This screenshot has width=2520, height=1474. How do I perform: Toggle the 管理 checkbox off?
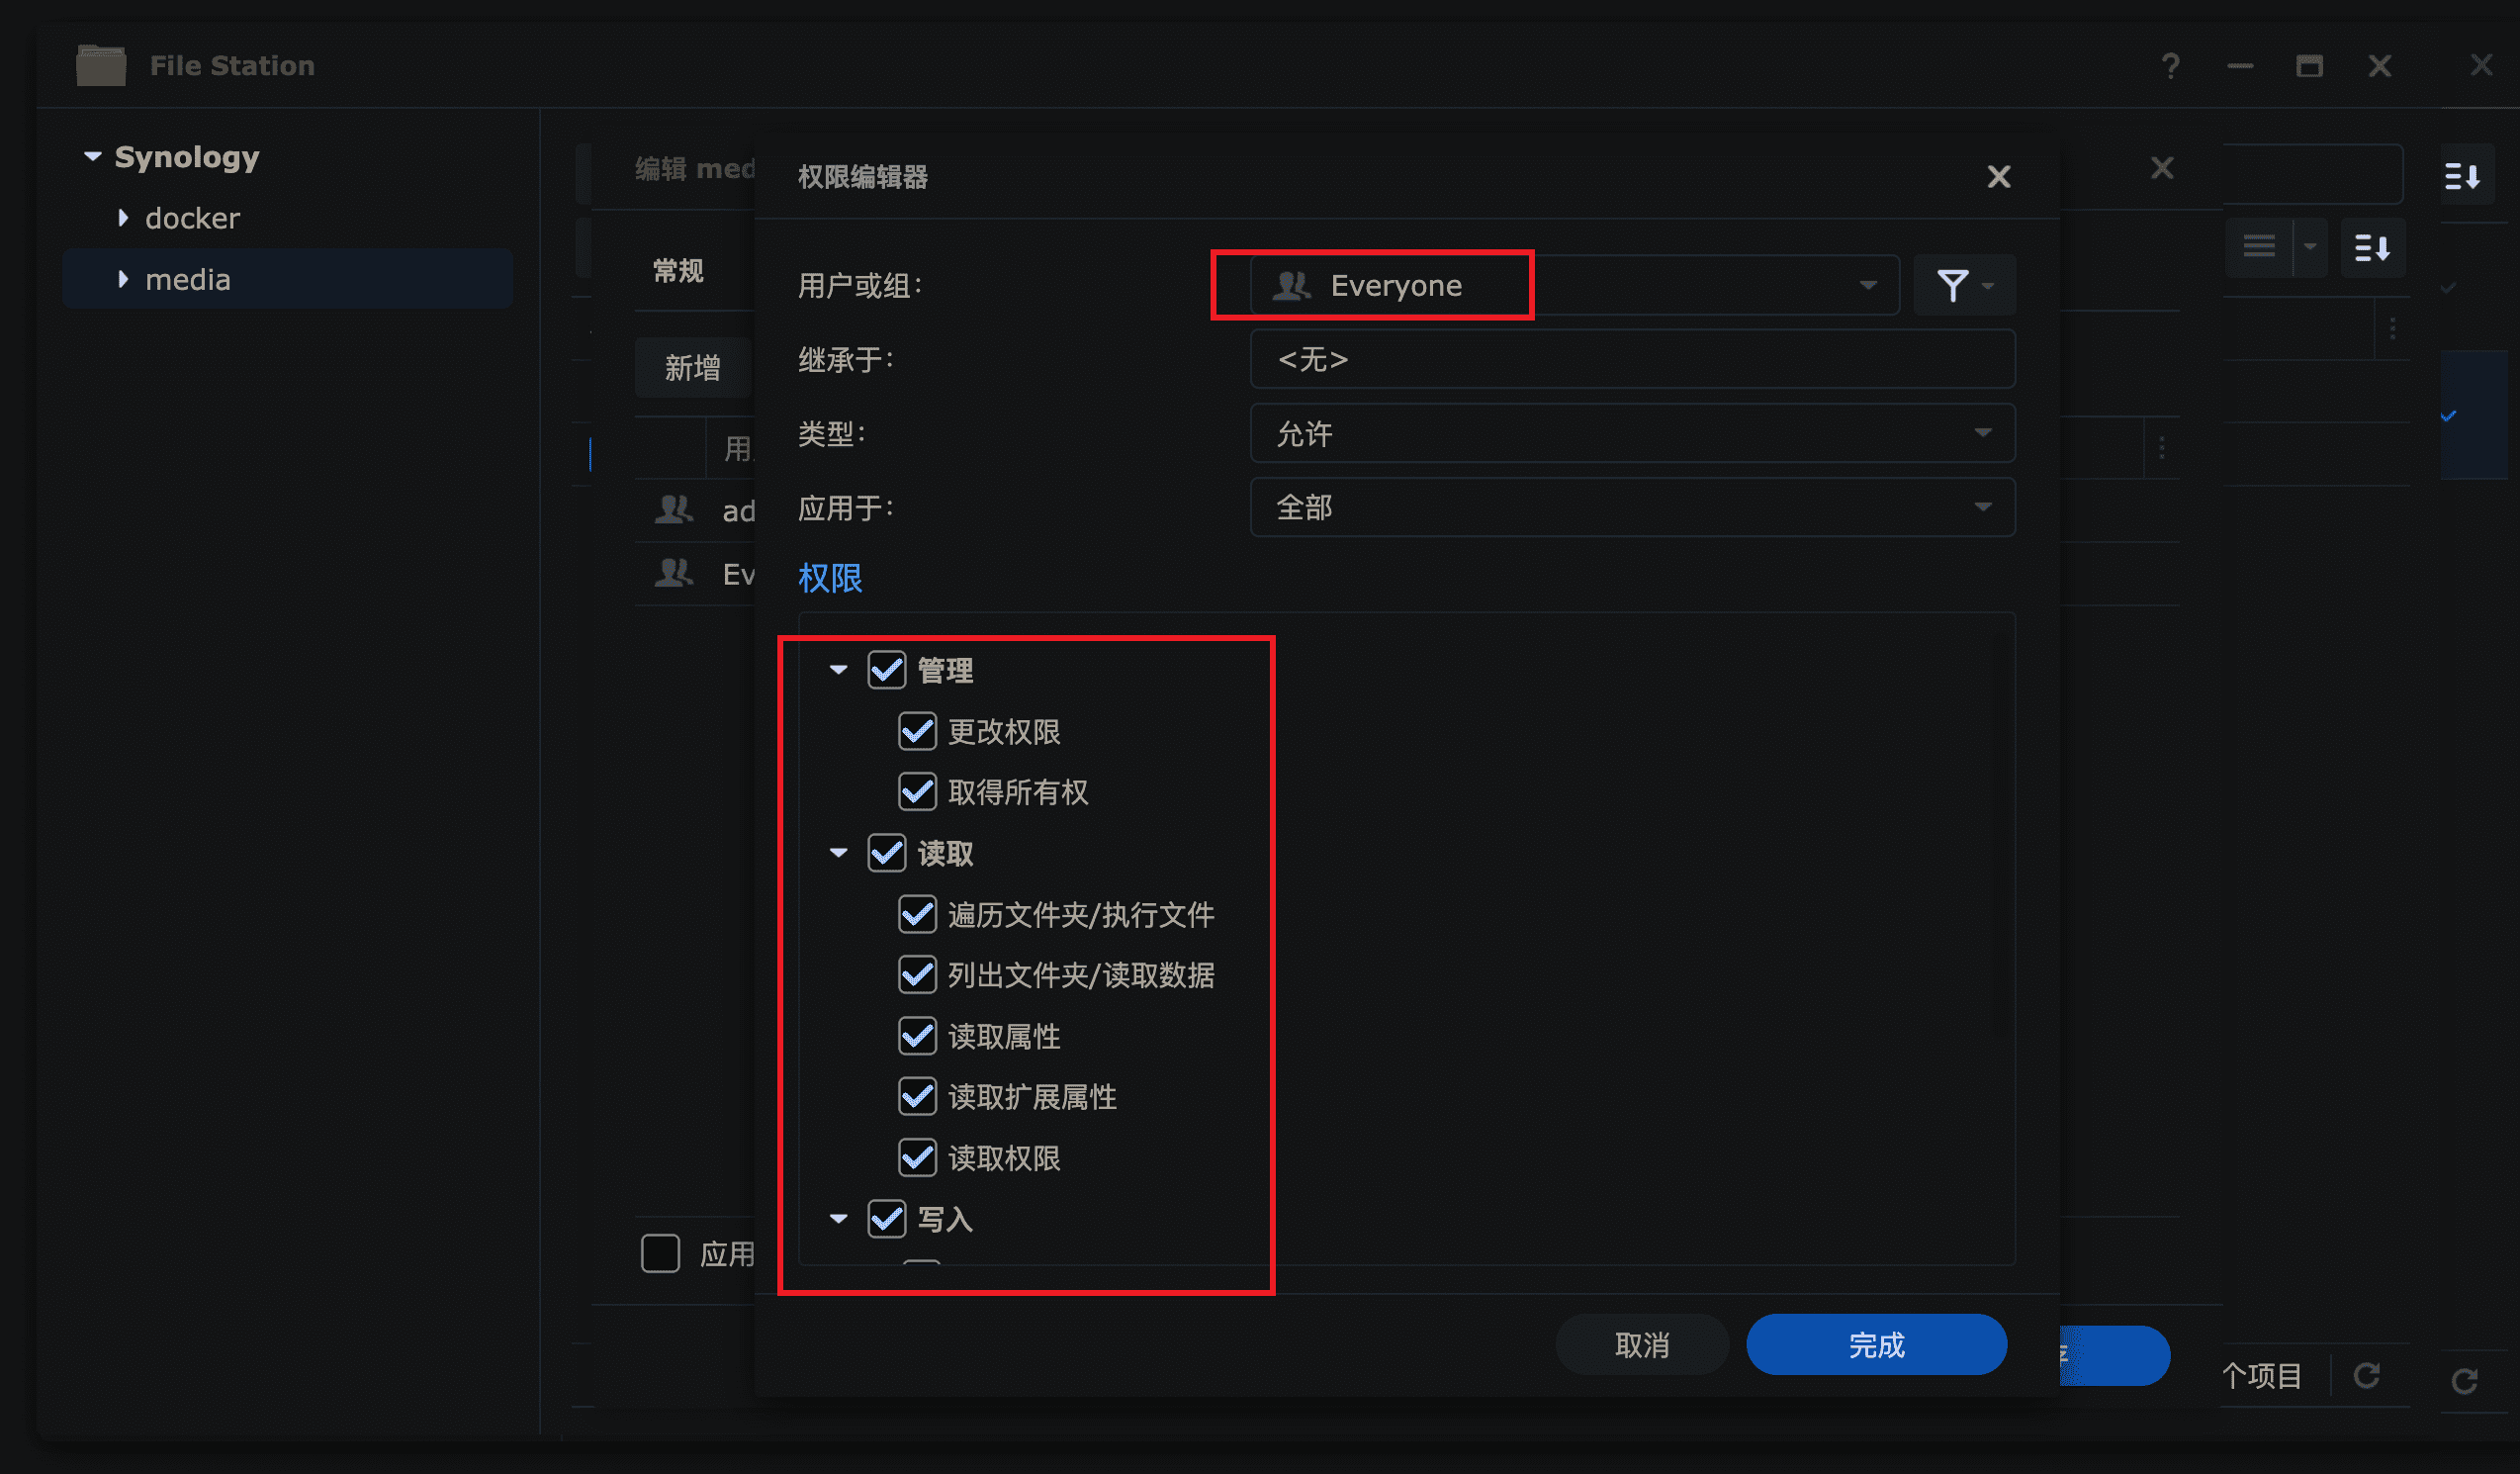(x=885, y=671)
